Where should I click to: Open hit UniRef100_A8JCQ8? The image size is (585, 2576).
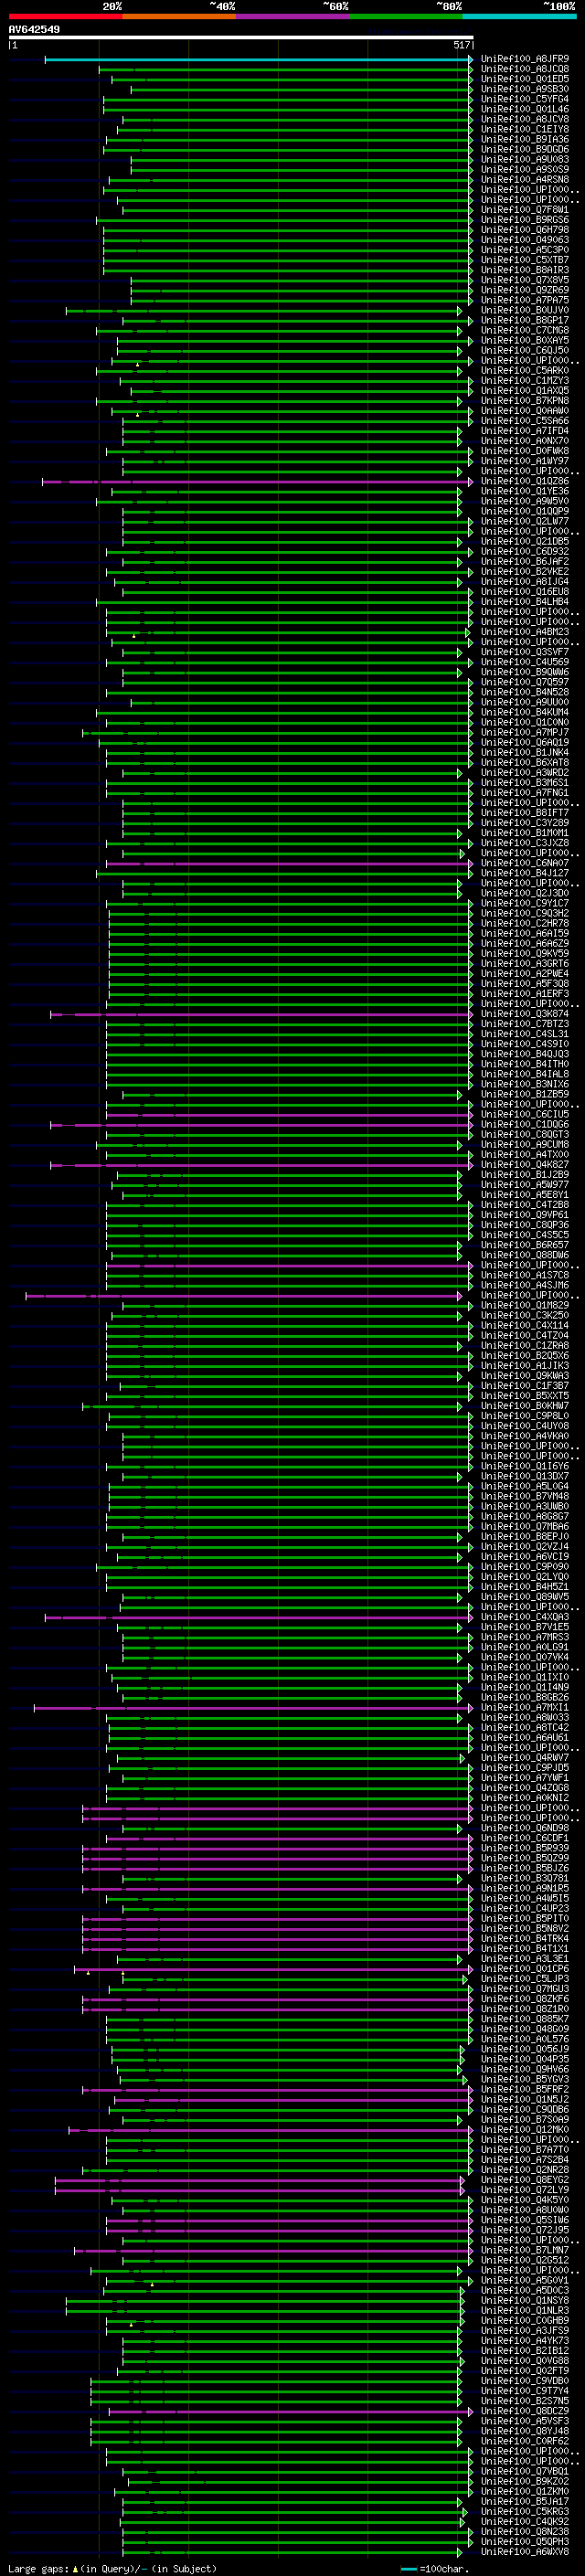tap(525, 69)
